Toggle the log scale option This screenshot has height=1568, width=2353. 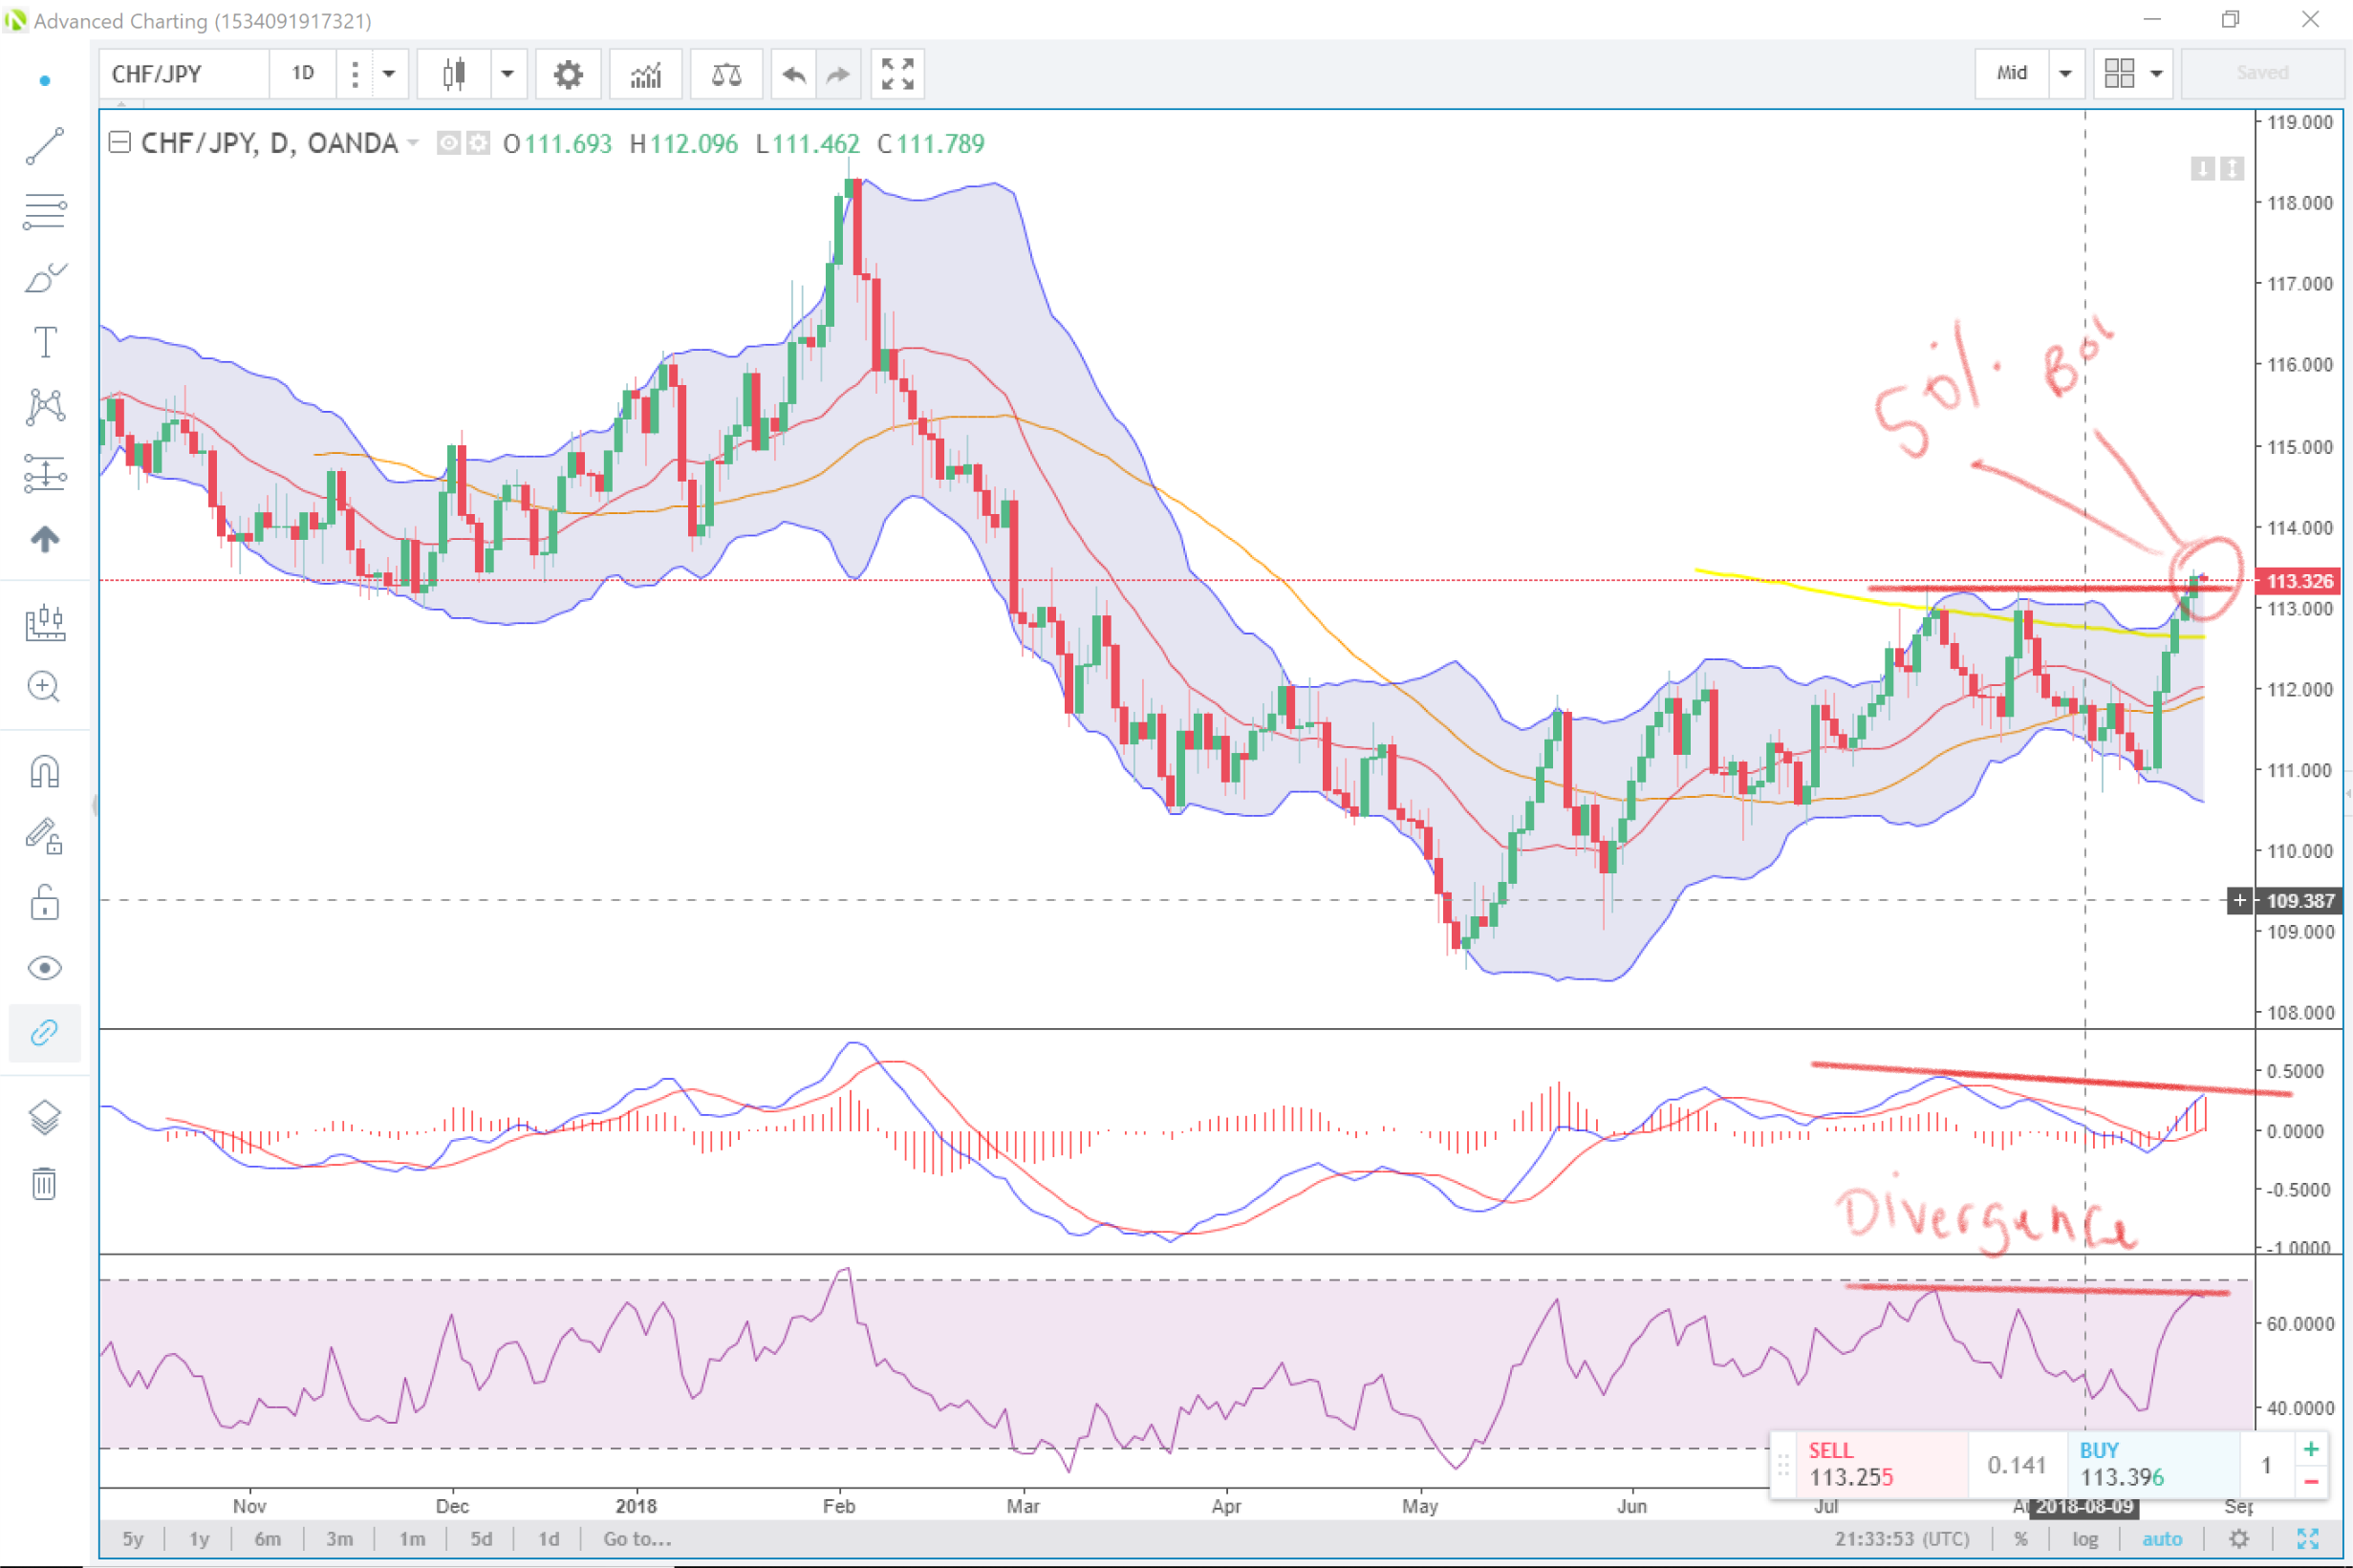[2085, 1539]
